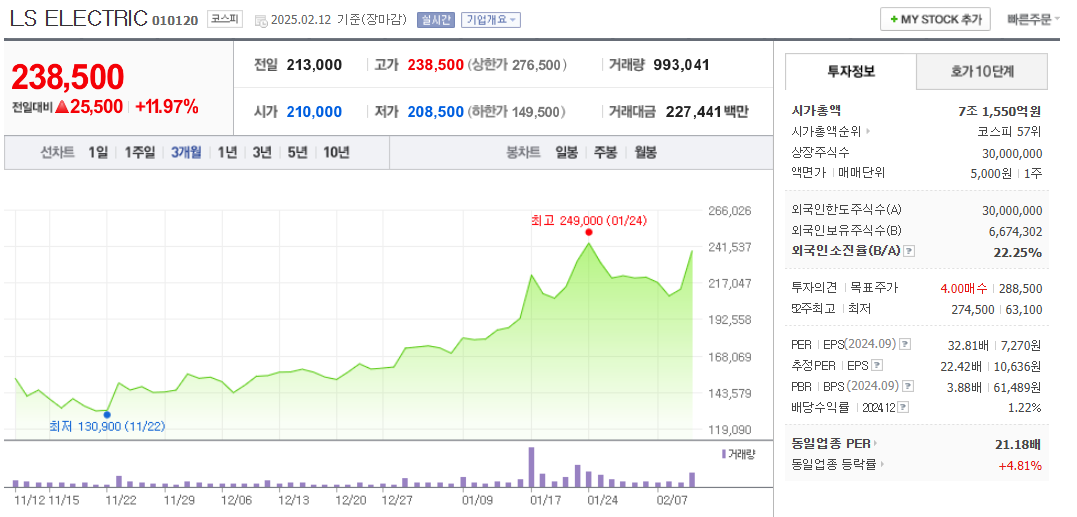Switch to the 호가10단계 tab
Viewport: 1077px width, 517px height.
pos(982,71)
